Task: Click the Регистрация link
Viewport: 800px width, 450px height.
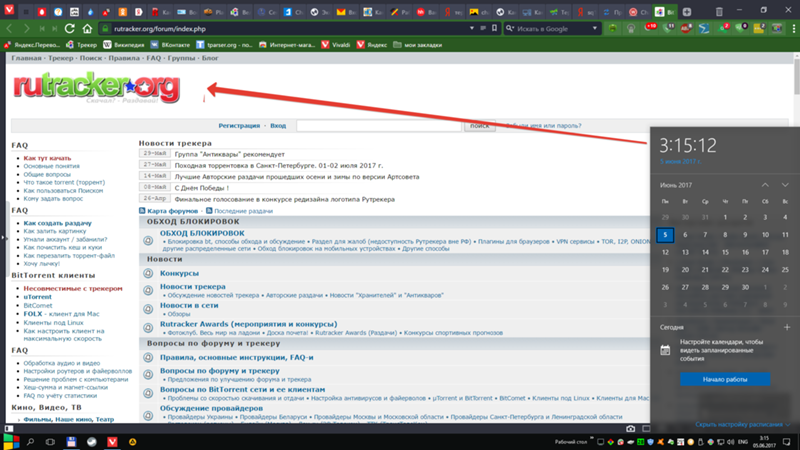Action: (x=239, y=126)
